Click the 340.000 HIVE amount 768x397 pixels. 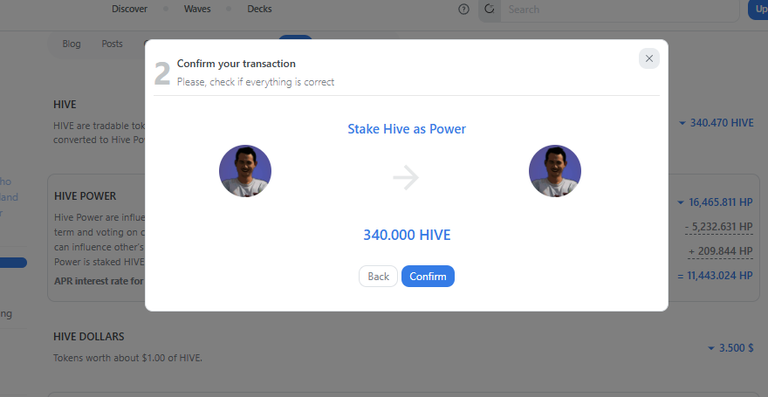click(x=407, y=235)
